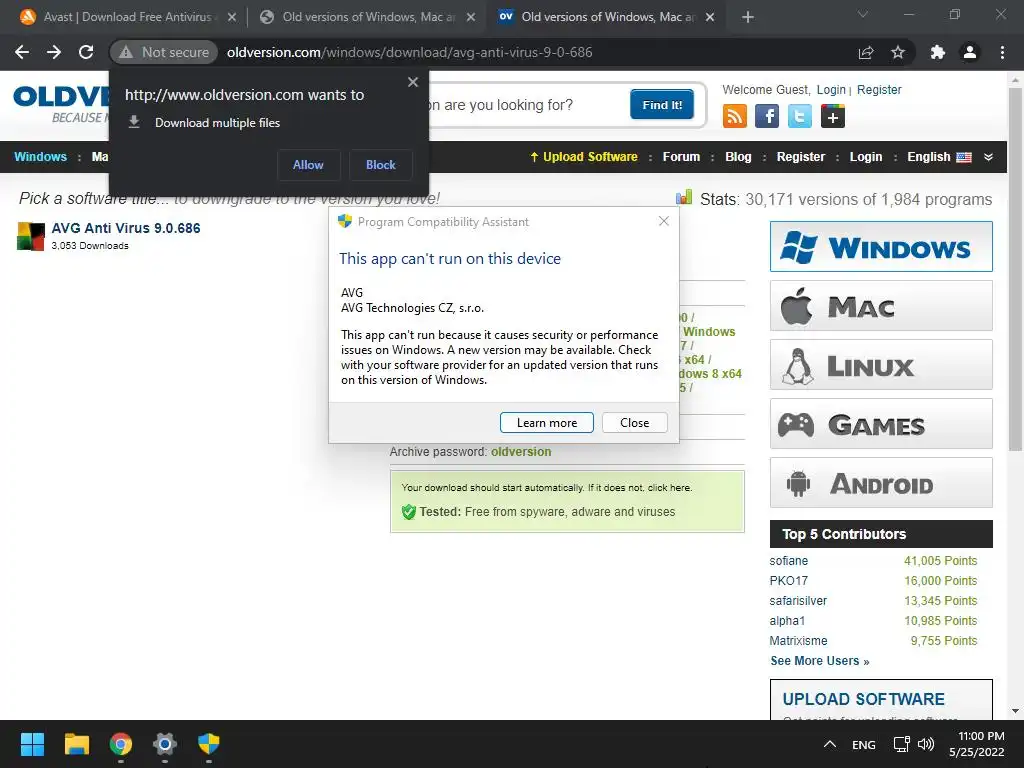This screenshot has width=1024, height=768.
Task: Switch to the second Old versions tab
Action: click(x=366, y=17)
